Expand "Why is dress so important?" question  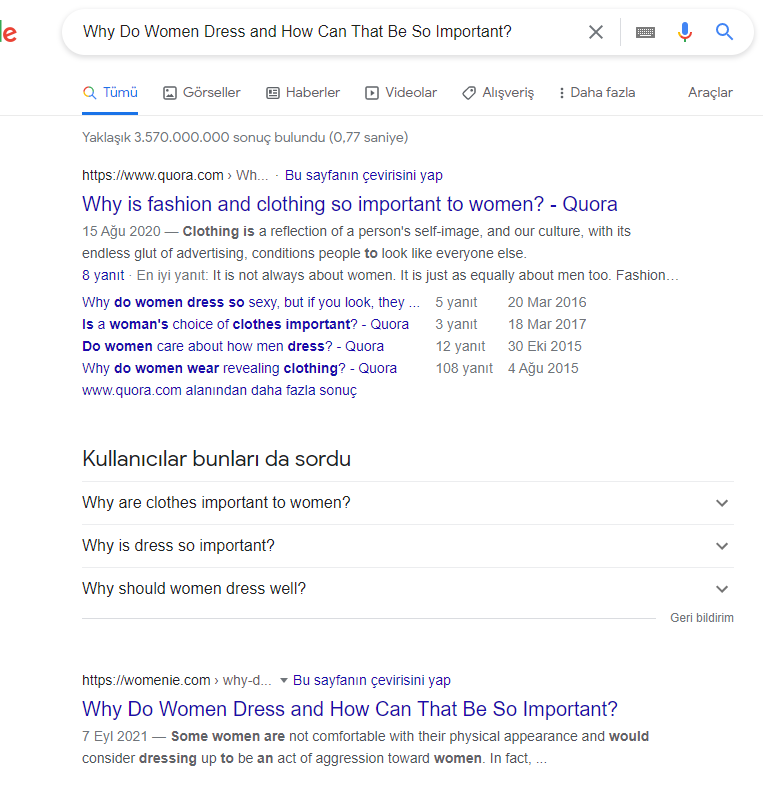(408, 546)
